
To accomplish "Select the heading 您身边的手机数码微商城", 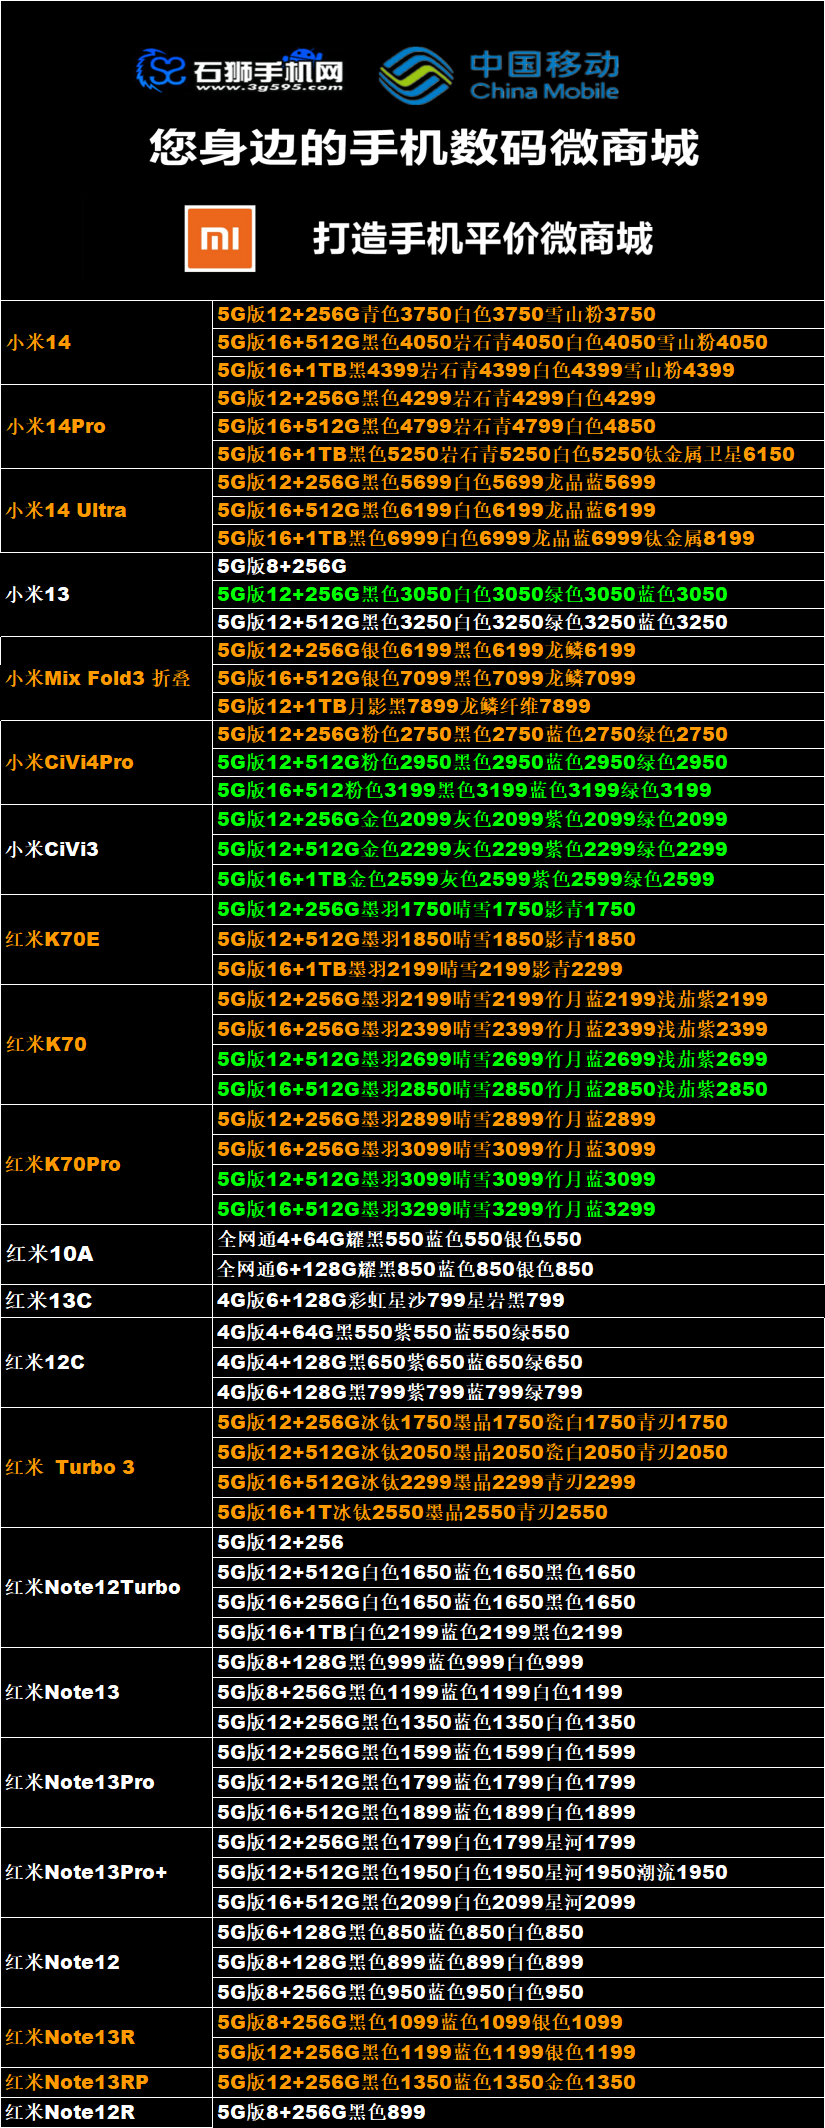I will (424, 148).
